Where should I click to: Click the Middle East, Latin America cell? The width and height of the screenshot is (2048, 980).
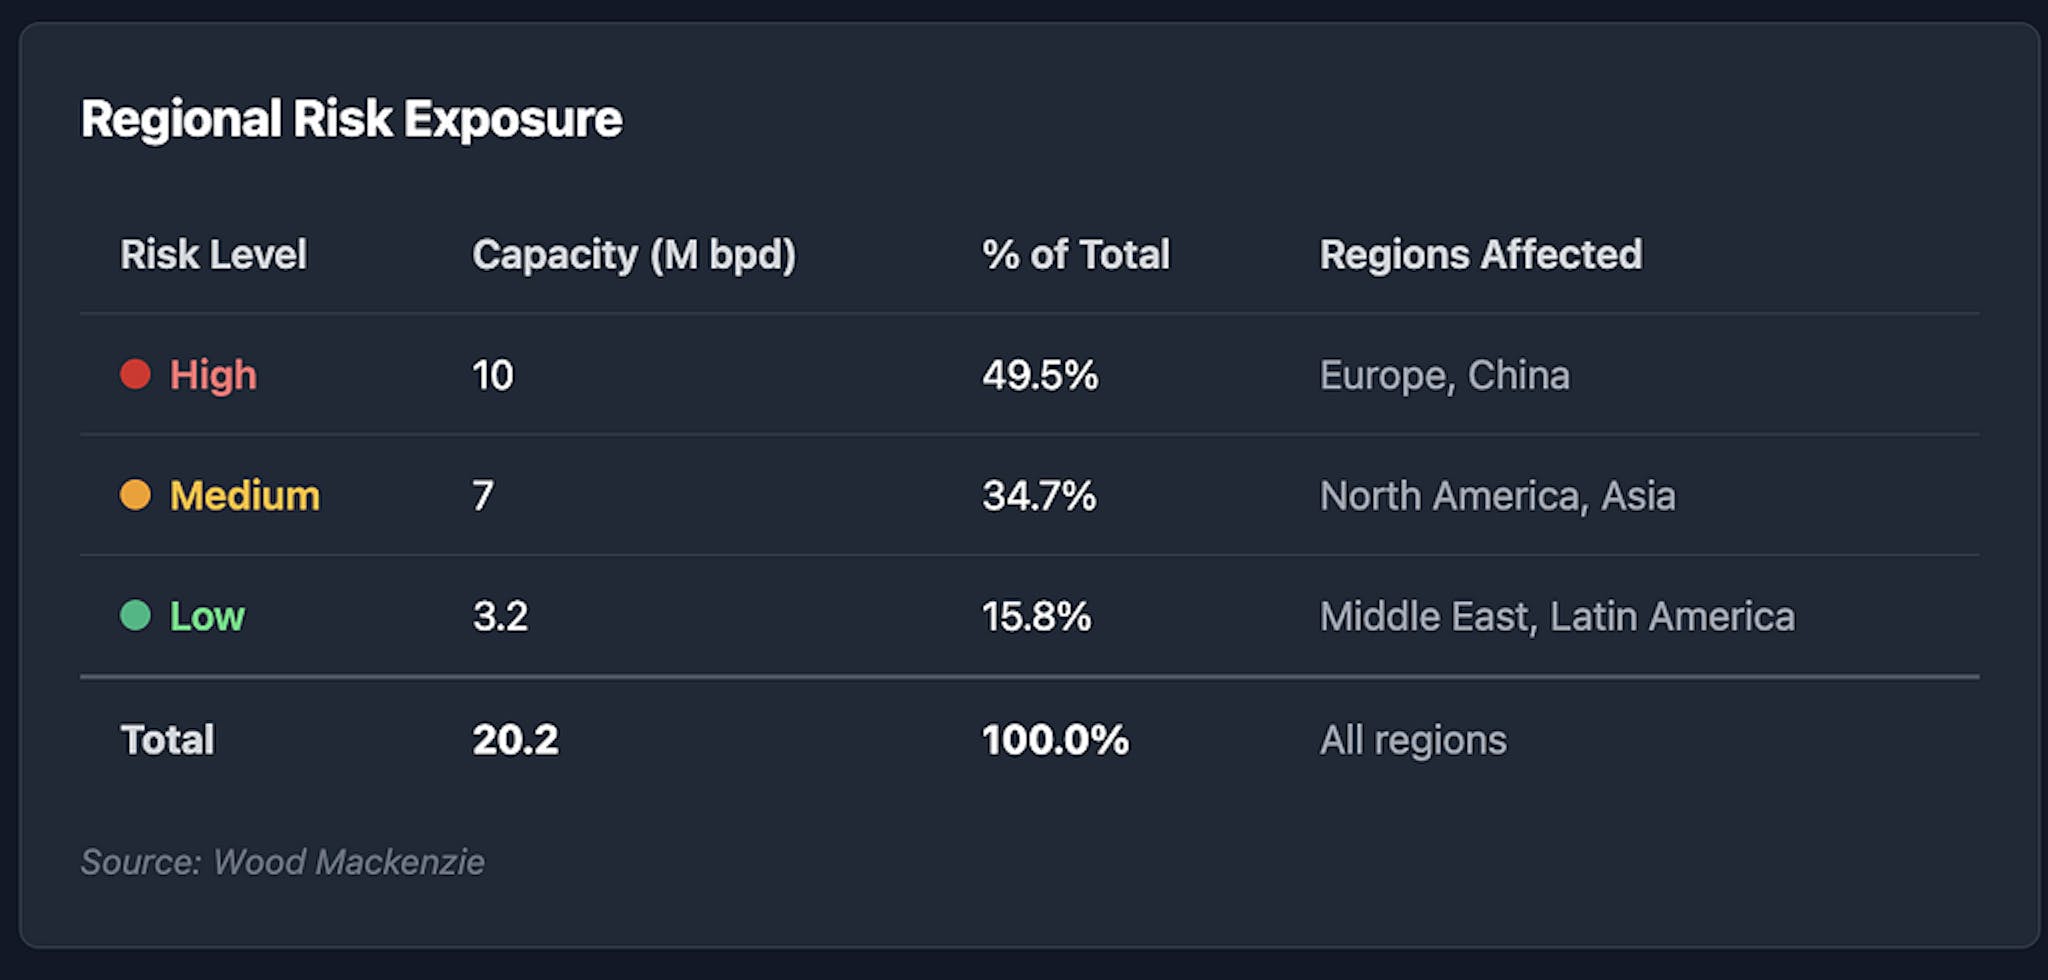(1557, 616)
